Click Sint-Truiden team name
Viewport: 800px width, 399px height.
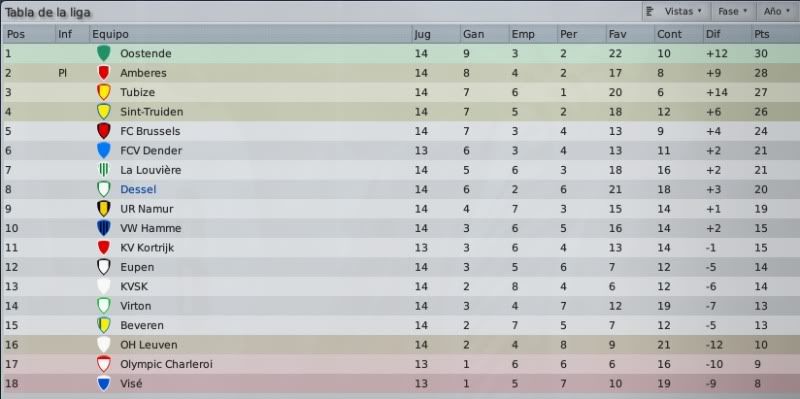click(152, 112)
